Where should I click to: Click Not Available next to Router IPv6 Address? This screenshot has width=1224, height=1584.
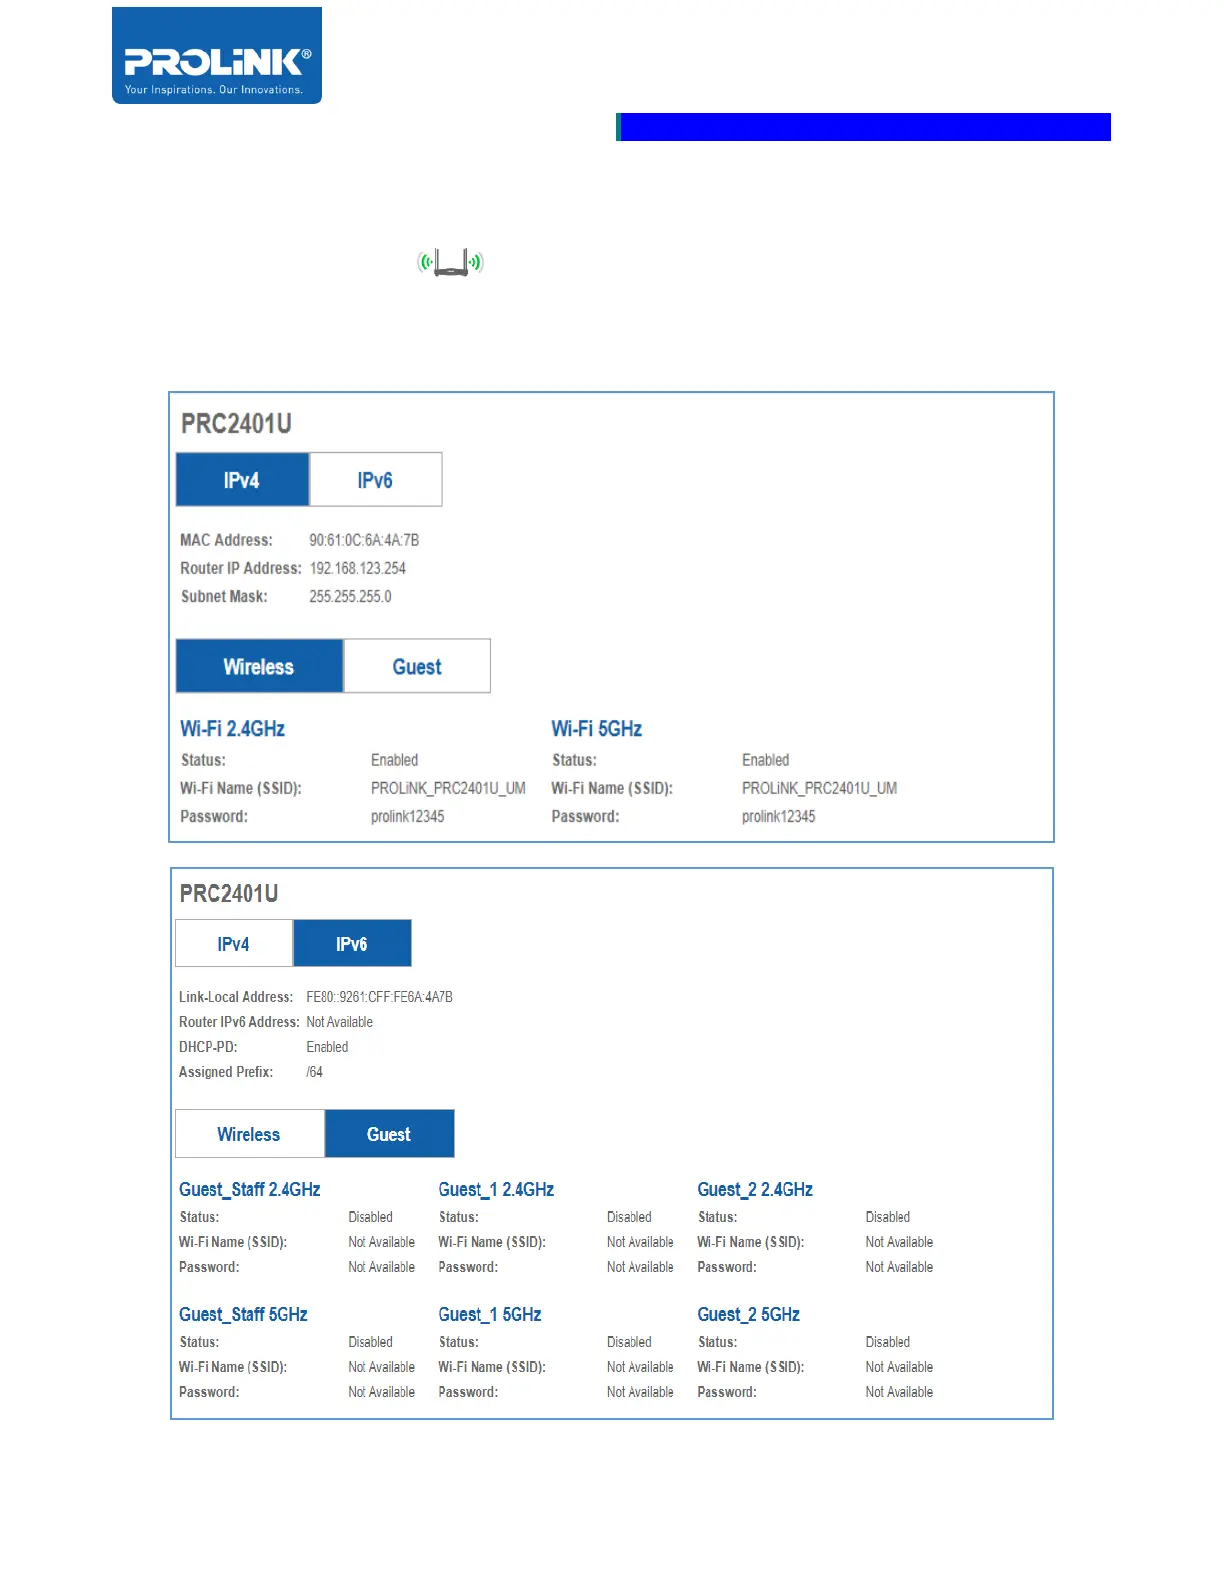coord(340,1022)
